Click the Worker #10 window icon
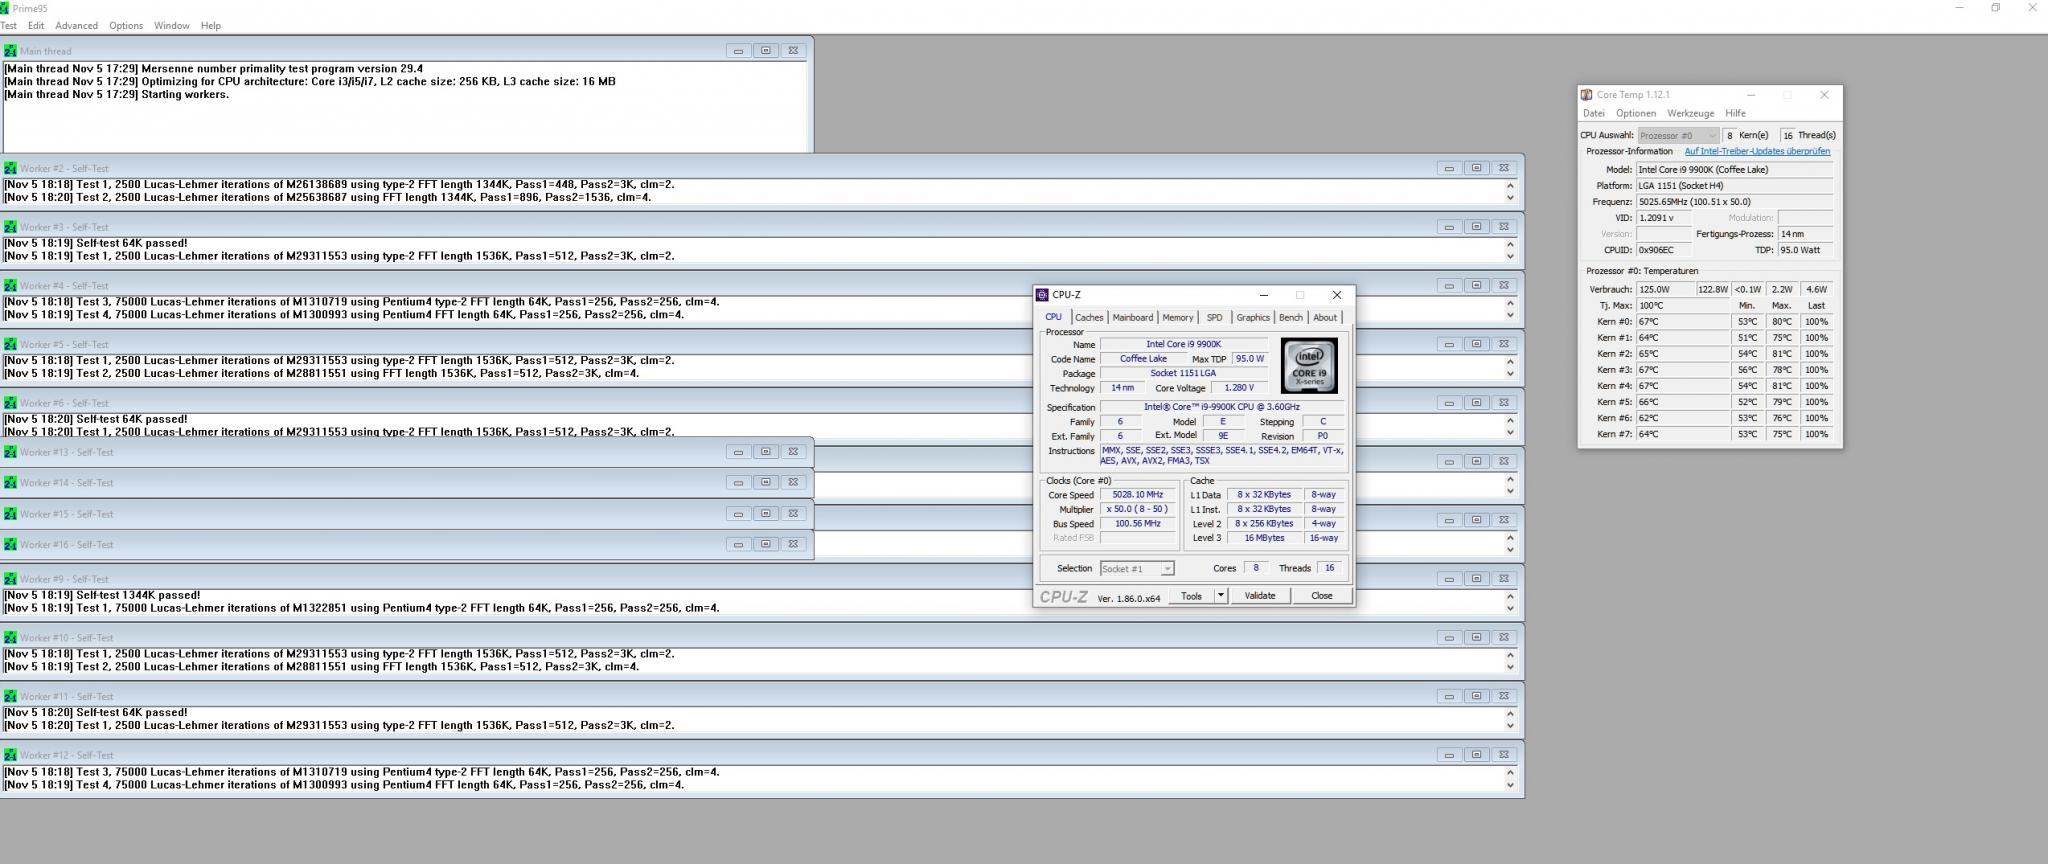2048x864 pixels. coord(10,637)
